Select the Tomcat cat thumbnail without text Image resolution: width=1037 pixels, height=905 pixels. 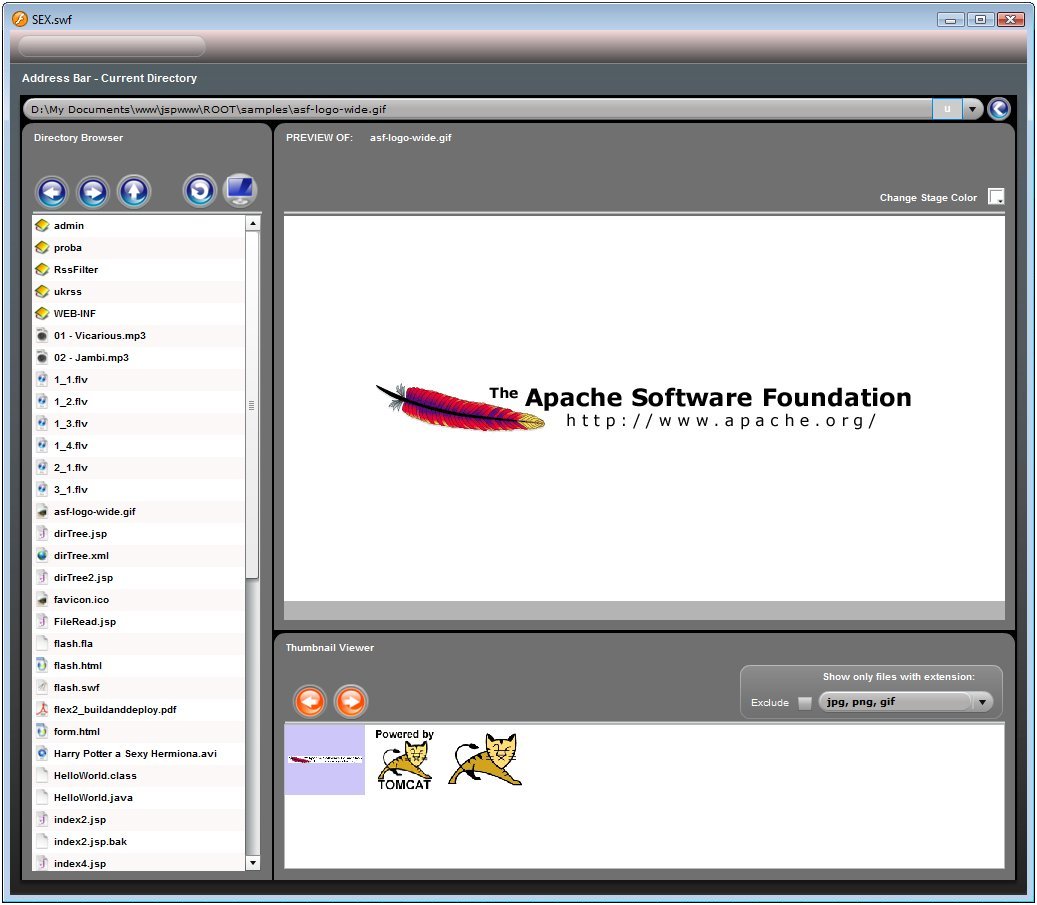pos(486,759)
